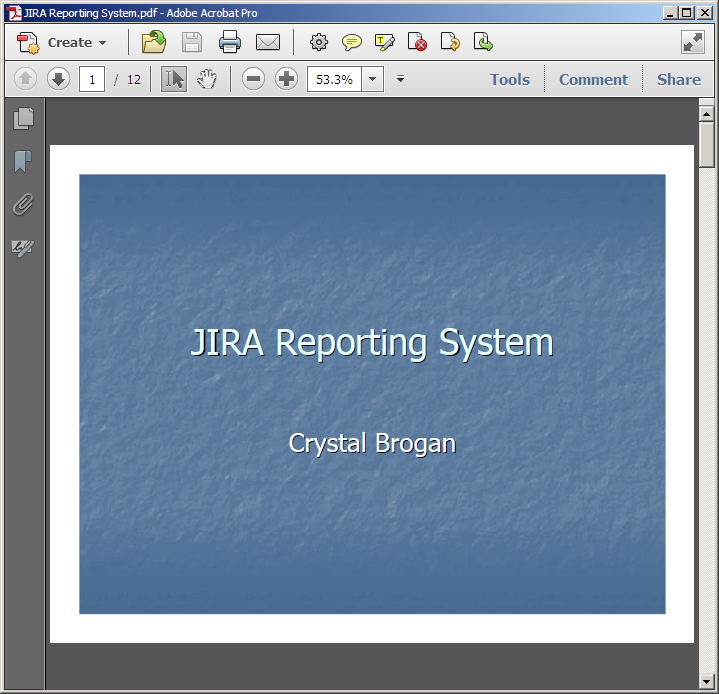Screen dimensions: 719x694
Task: Click the Acrobat icon in title bar
Action: pos(14,13)
